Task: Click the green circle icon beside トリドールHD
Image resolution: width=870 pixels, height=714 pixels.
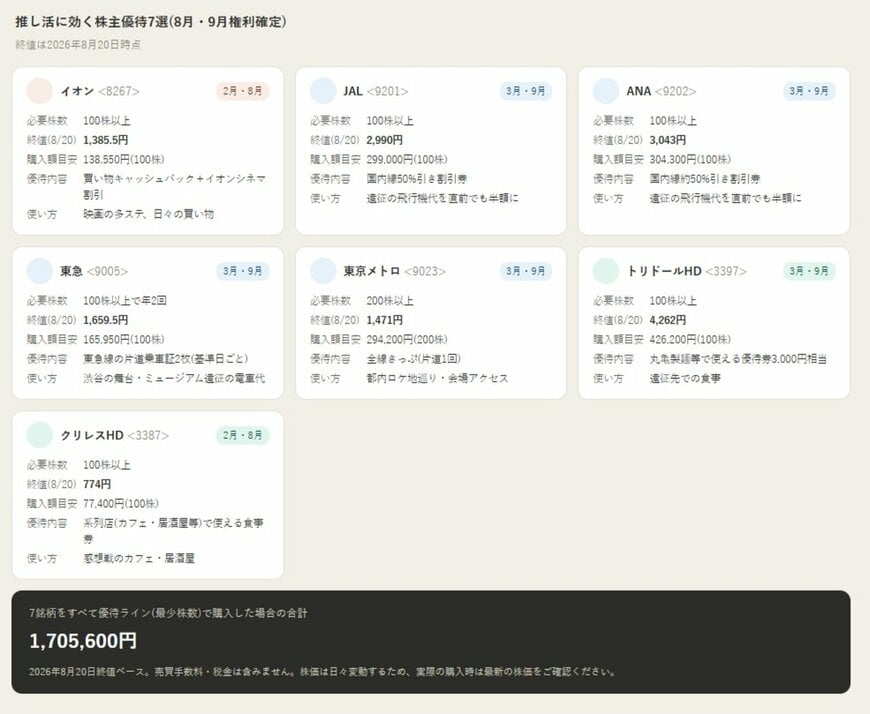Action: [x=606, y=271]
